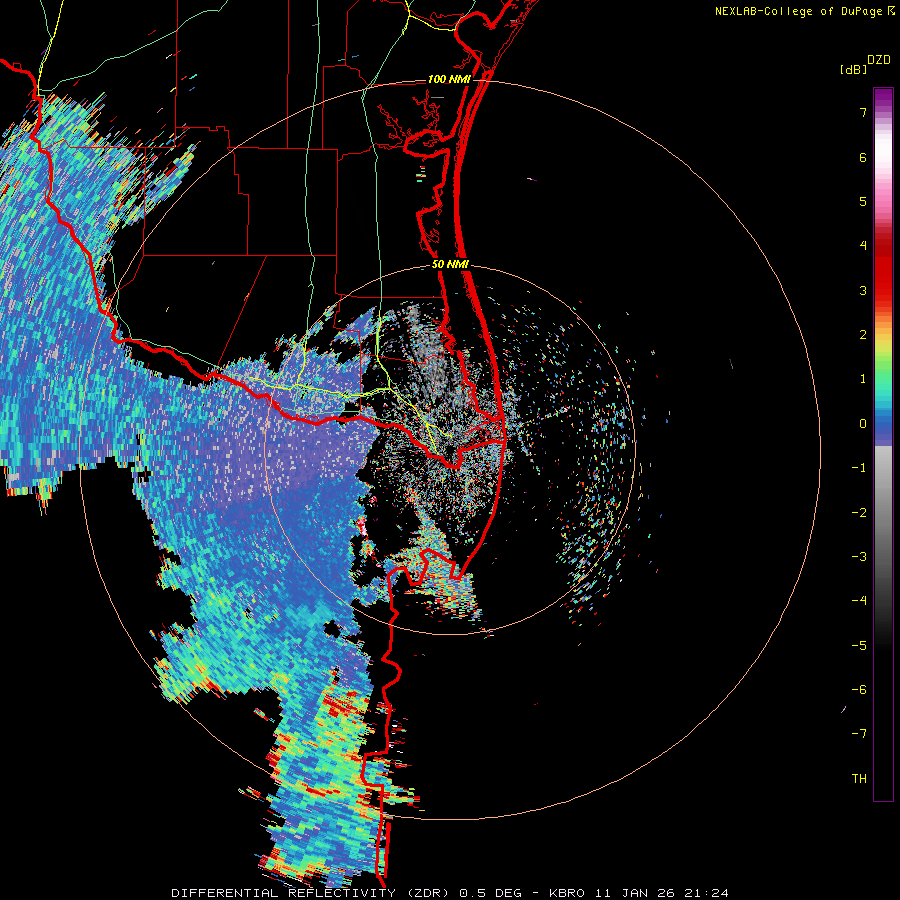900x900 pixels.
Task: Click the 50 NMI range ring label
Action: pos(451,265)
